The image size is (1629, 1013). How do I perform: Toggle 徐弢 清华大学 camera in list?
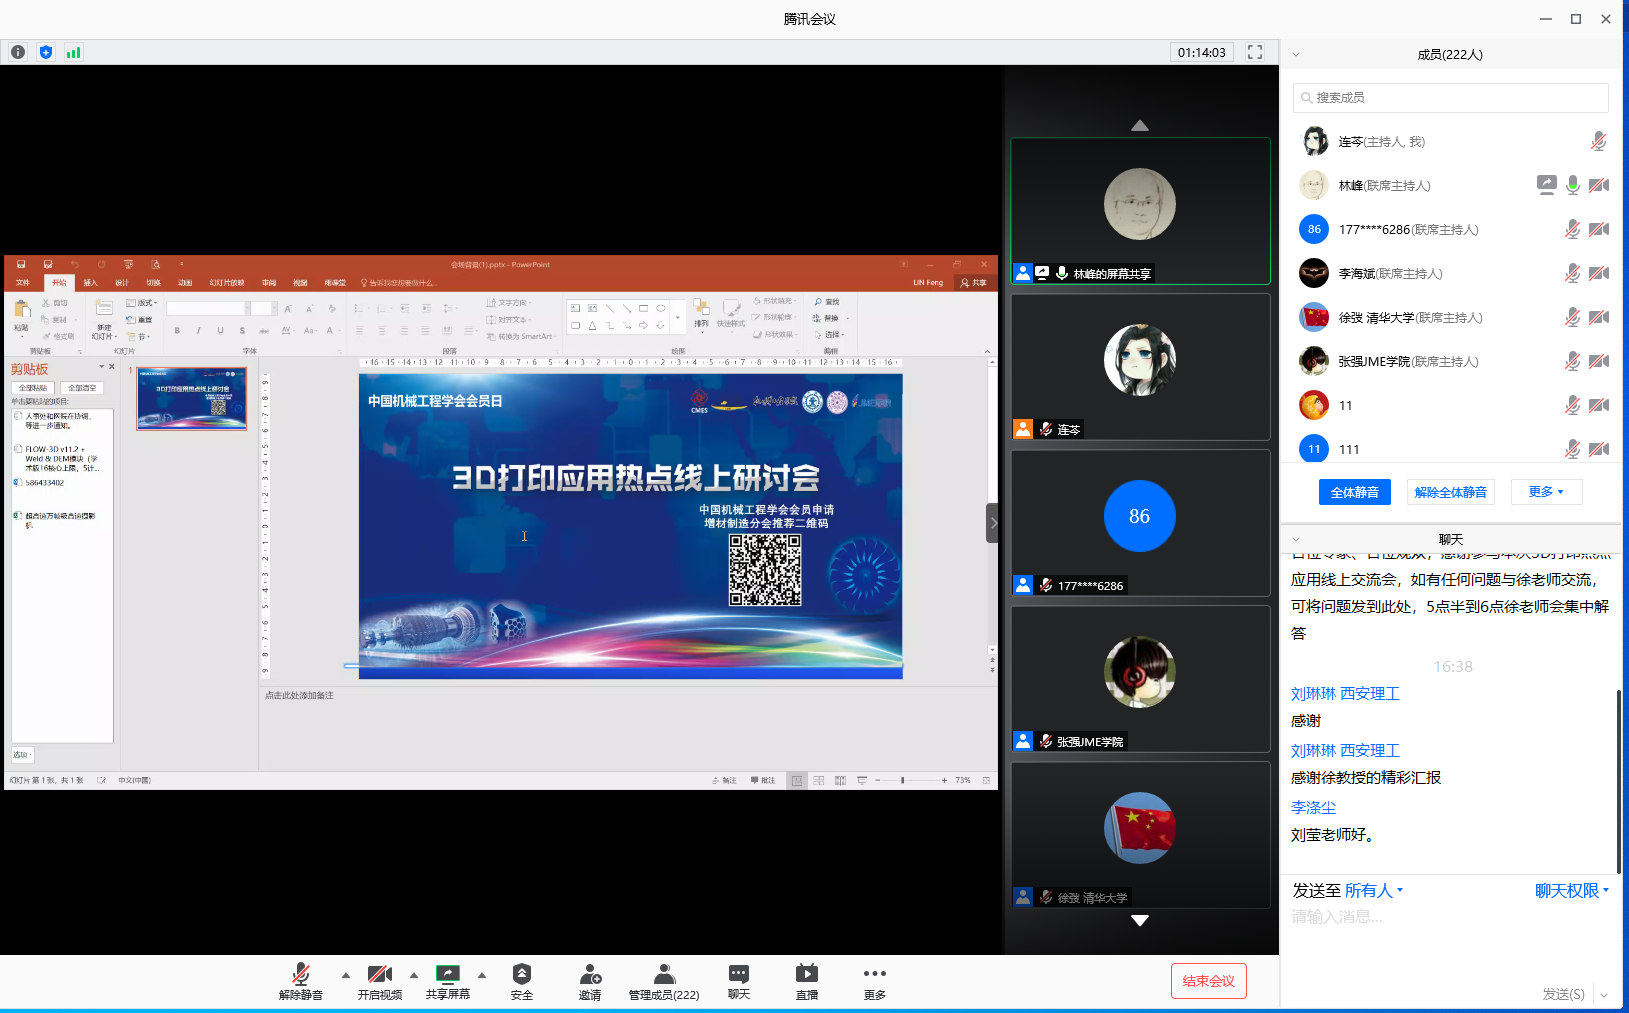pos(1599,317)
